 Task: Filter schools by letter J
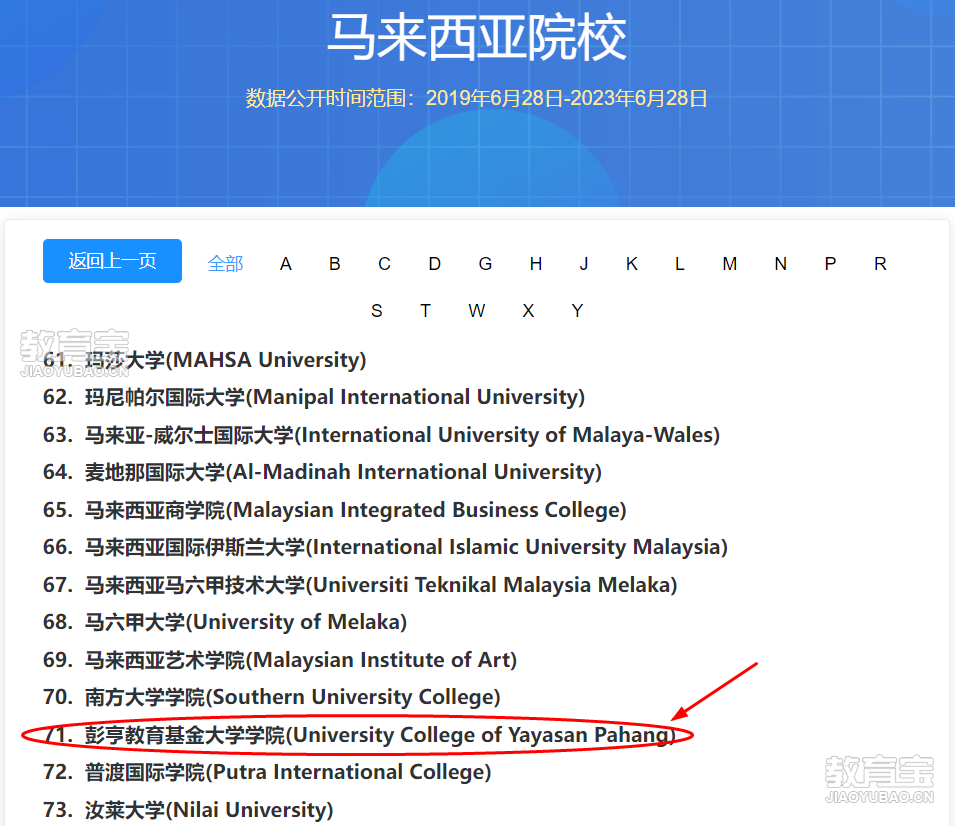pos(583,264)
